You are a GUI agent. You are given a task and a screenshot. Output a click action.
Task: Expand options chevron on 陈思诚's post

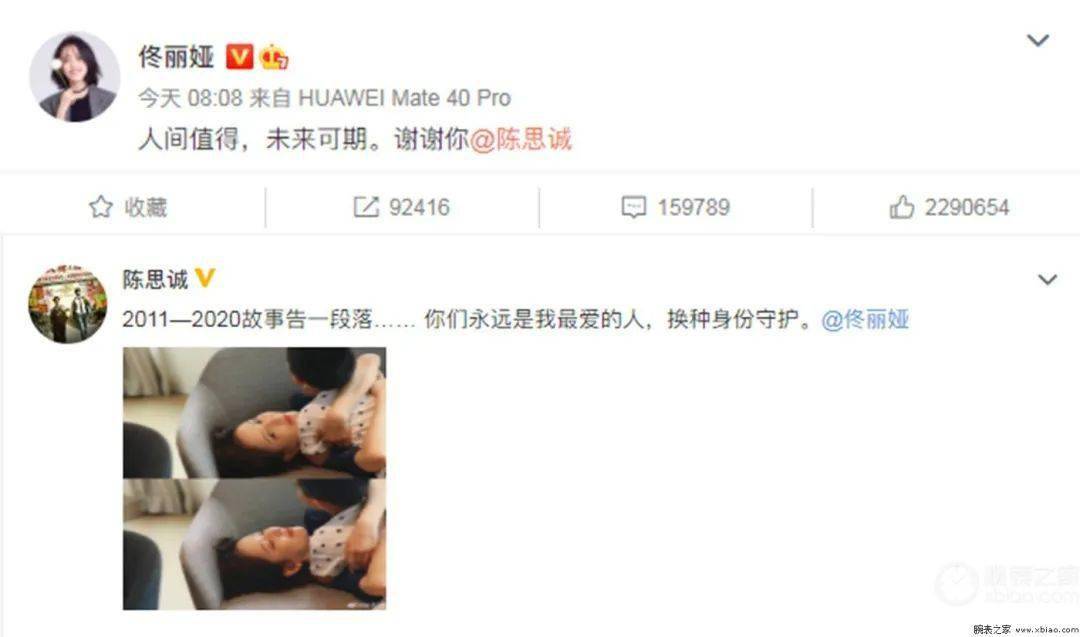(1047, 280)
